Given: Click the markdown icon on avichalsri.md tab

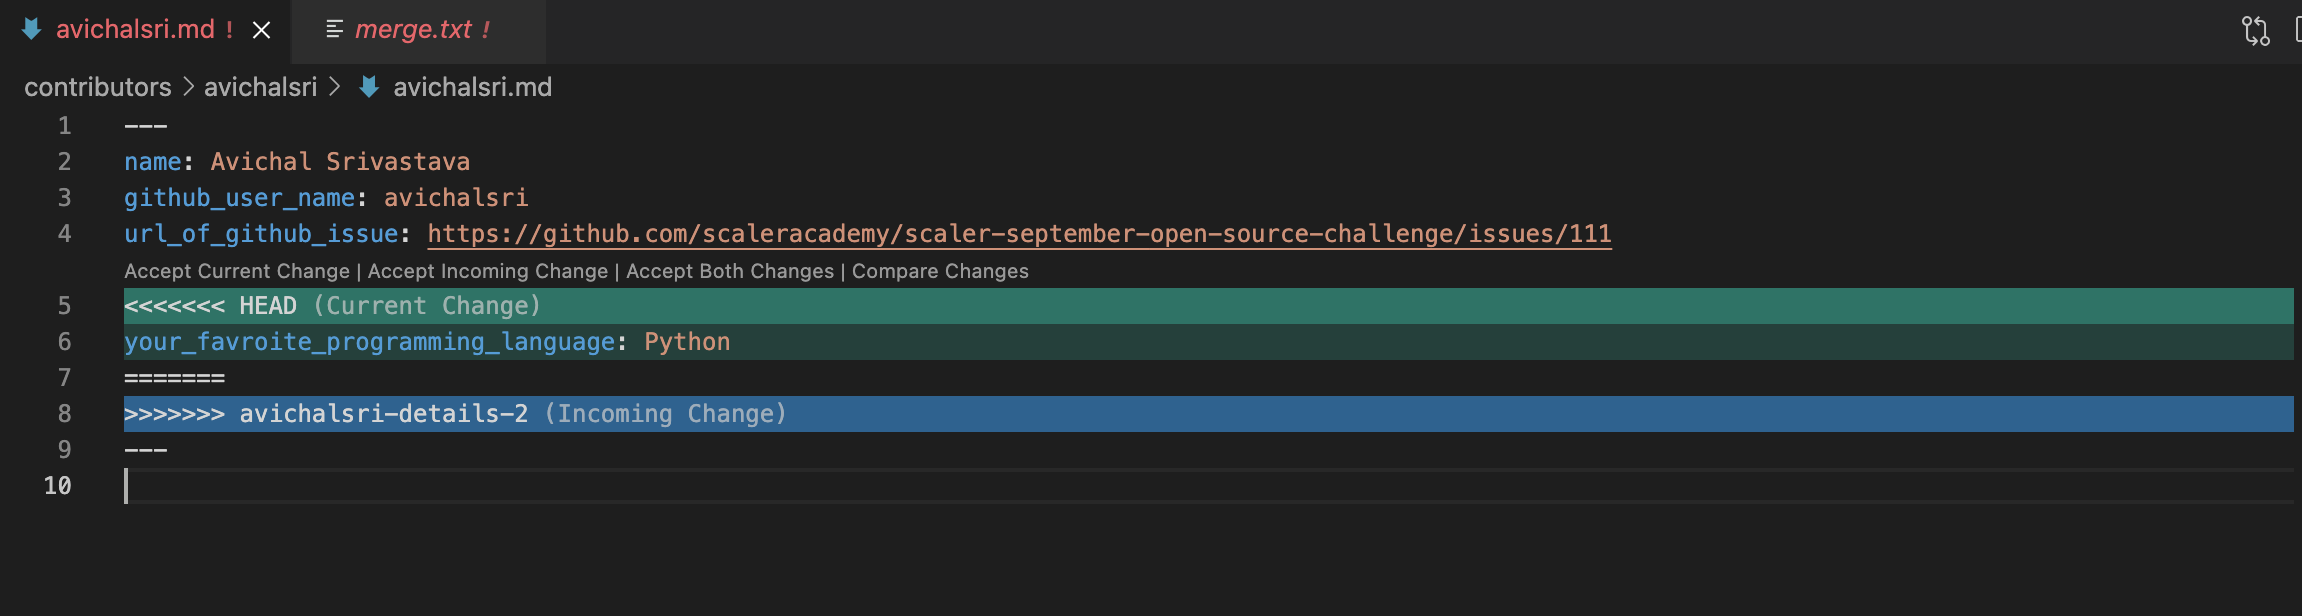Looking at the screenshot, I should (x=31, y=29).
